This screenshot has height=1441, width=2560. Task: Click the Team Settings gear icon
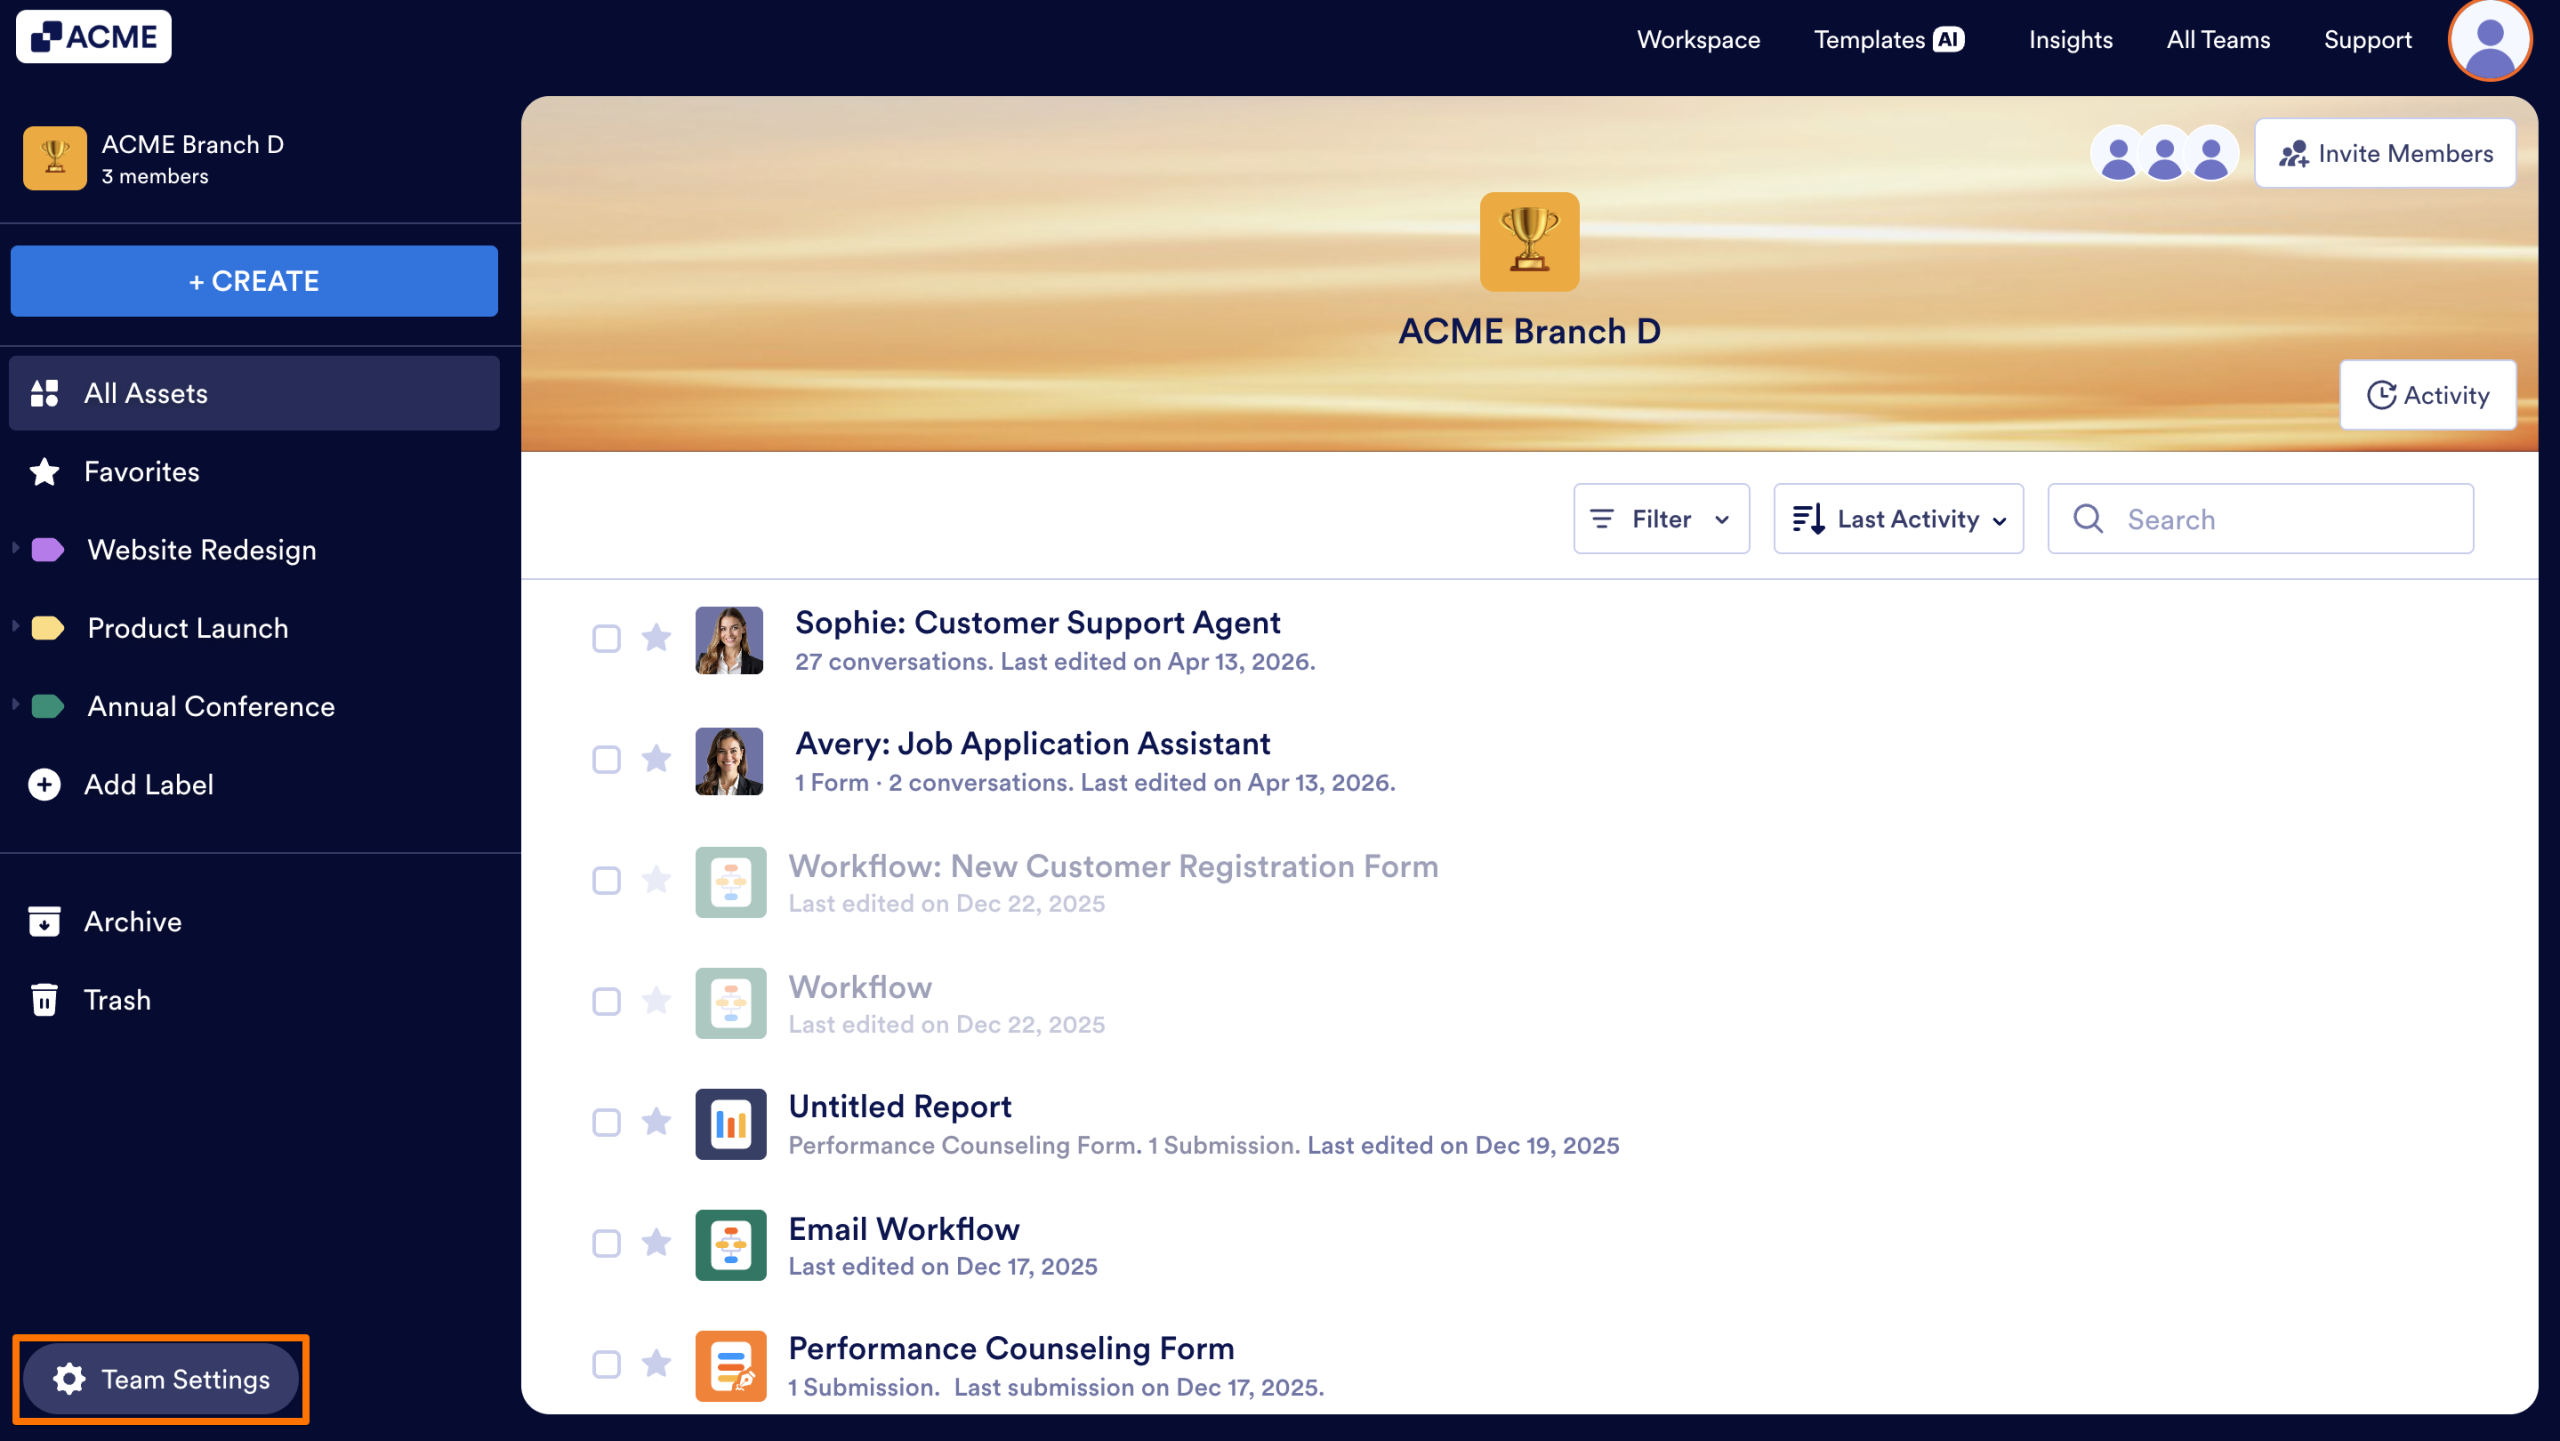[69, 1379]
